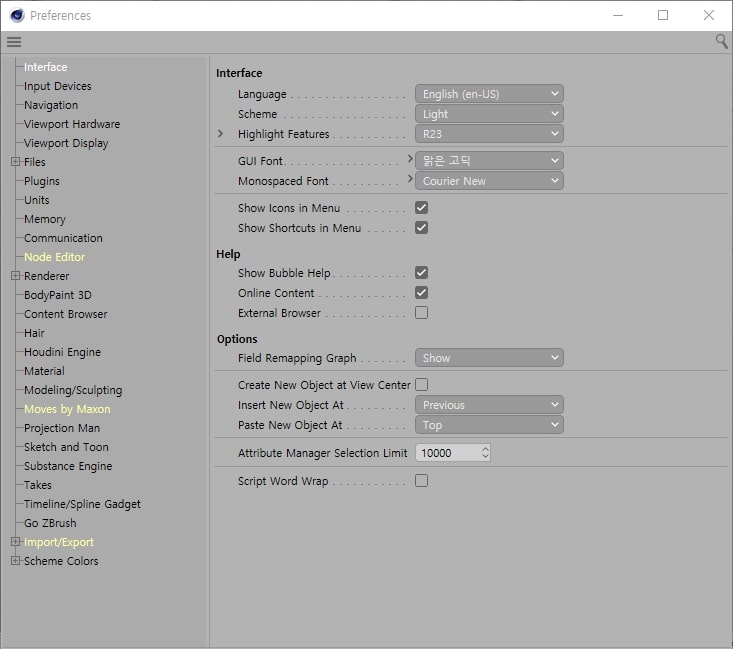
Task: Click stepper arrows of Selection Limit
Action: (x=485, y=453)
